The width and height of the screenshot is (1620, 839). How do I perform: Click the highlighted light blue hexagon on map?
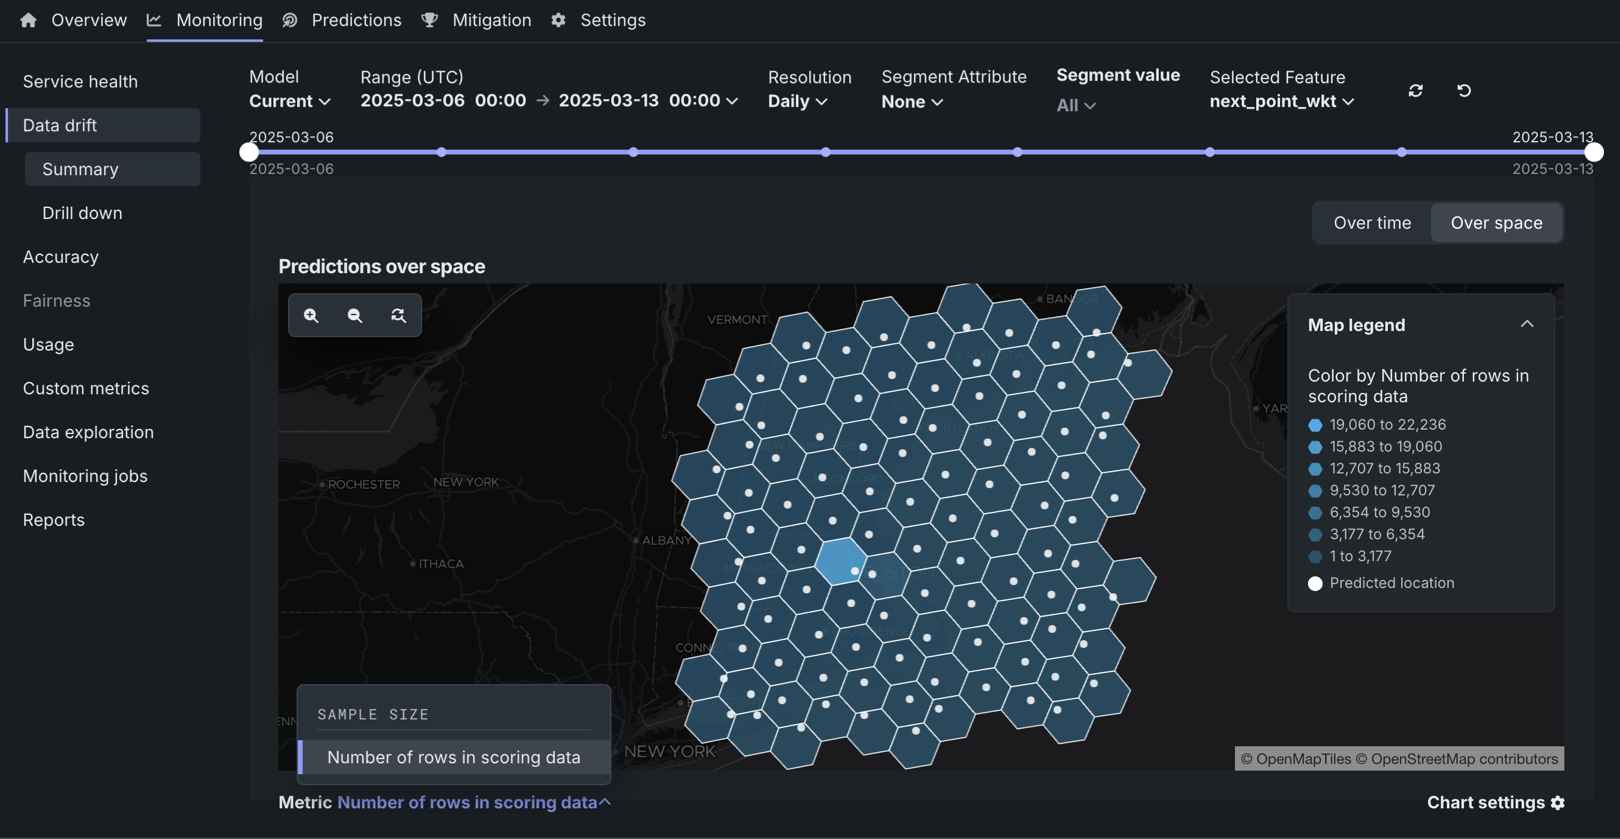click(x=838, y=559)
